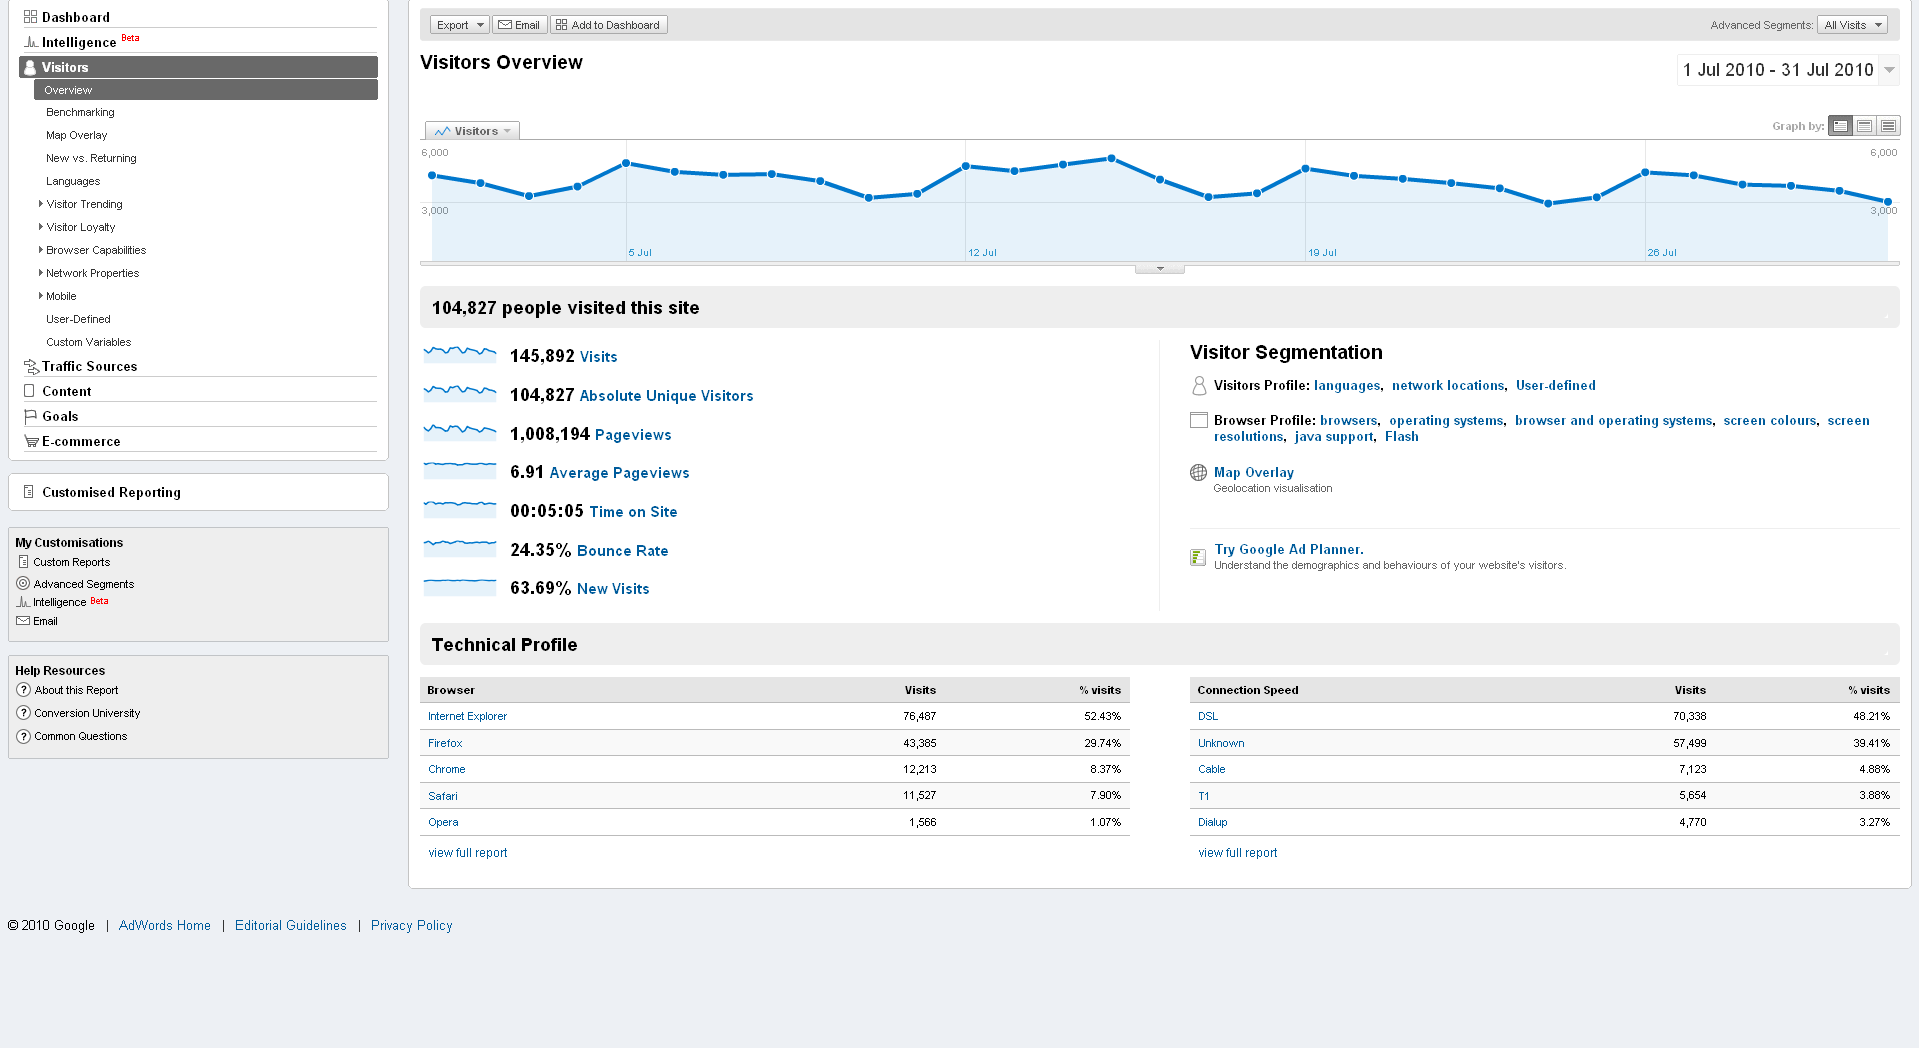Open Privacy Policy footer link

point(411,926)
